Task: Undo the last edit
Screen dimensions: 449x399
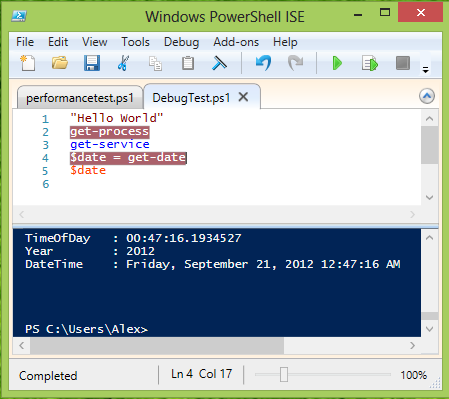Action: click(263, 63)
